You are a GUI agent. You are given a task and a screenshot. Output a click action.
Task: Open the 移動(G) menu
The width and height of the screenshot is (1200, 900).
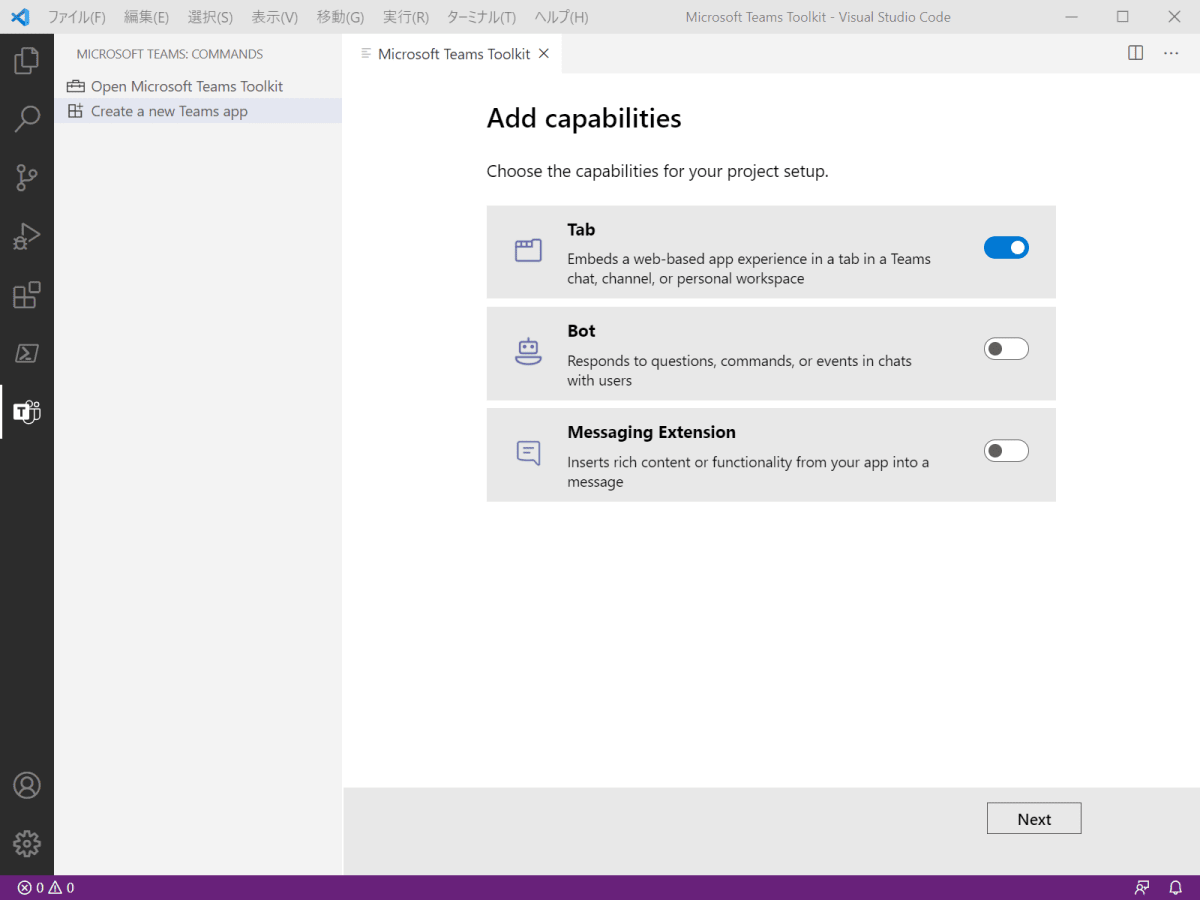click(x=340, y=17)
